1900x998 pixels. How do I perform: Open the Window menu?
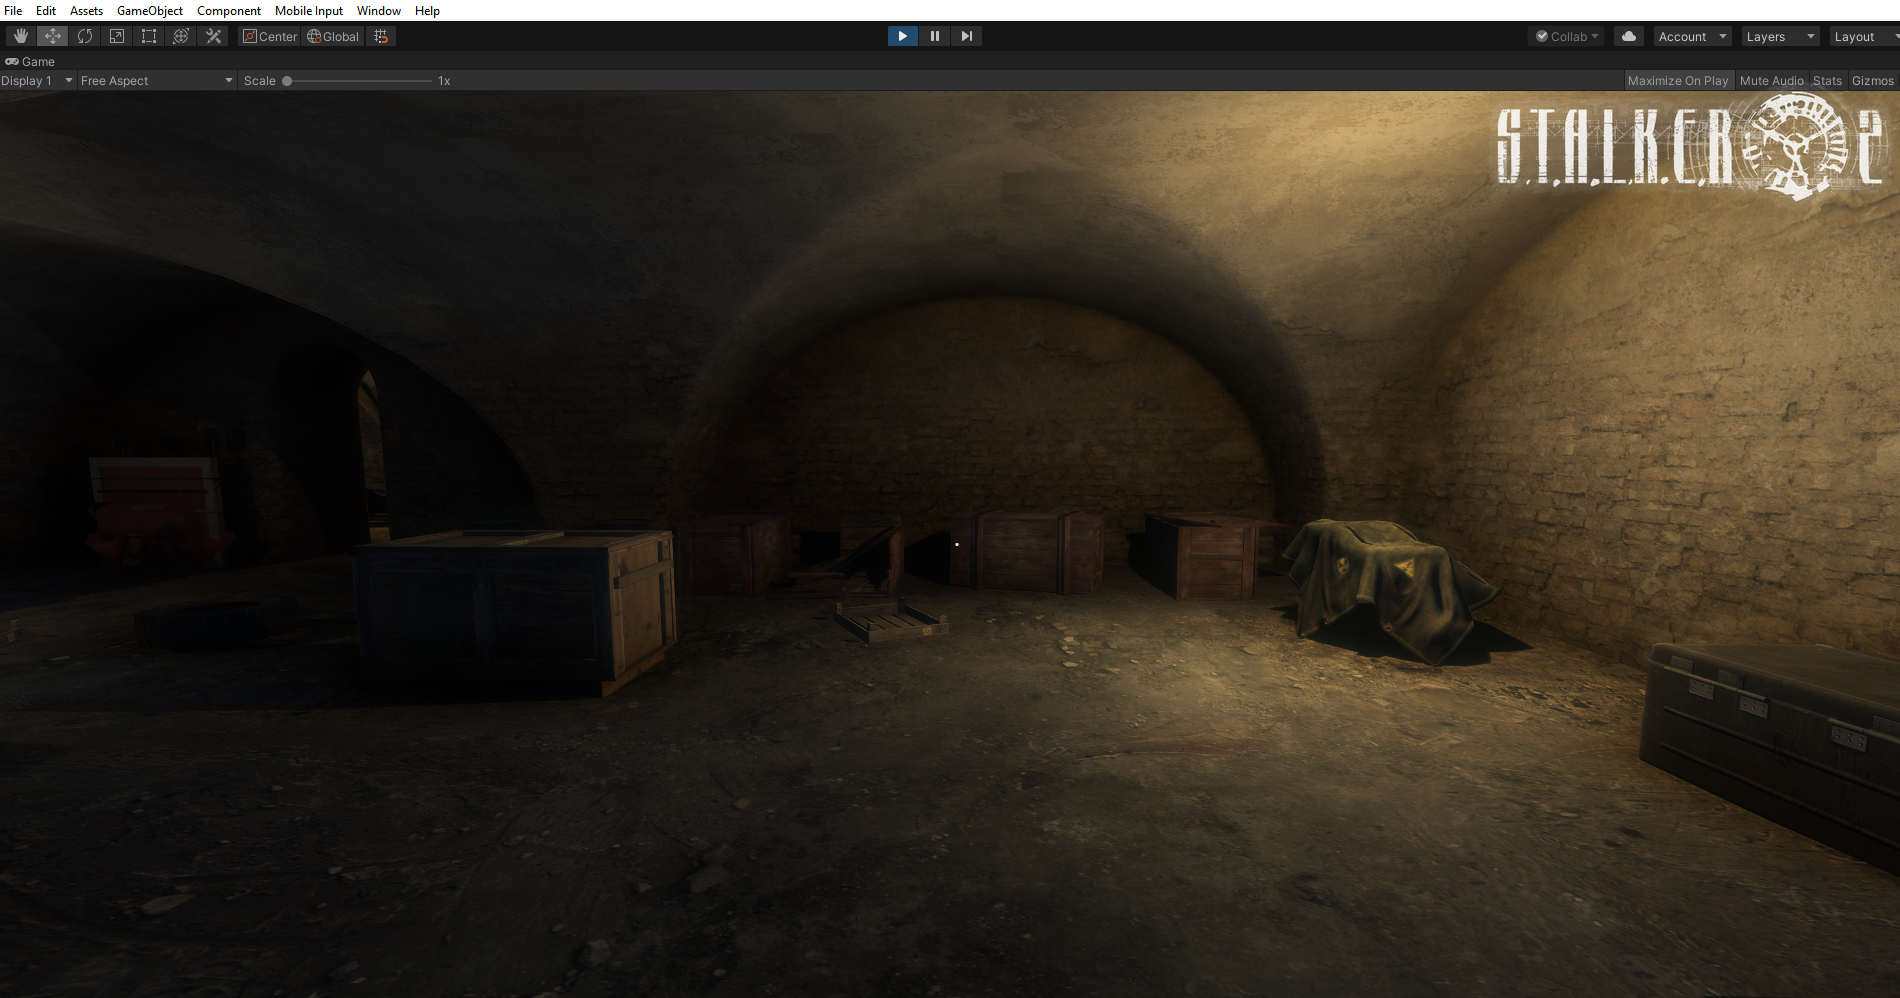[x=379, y=10]
